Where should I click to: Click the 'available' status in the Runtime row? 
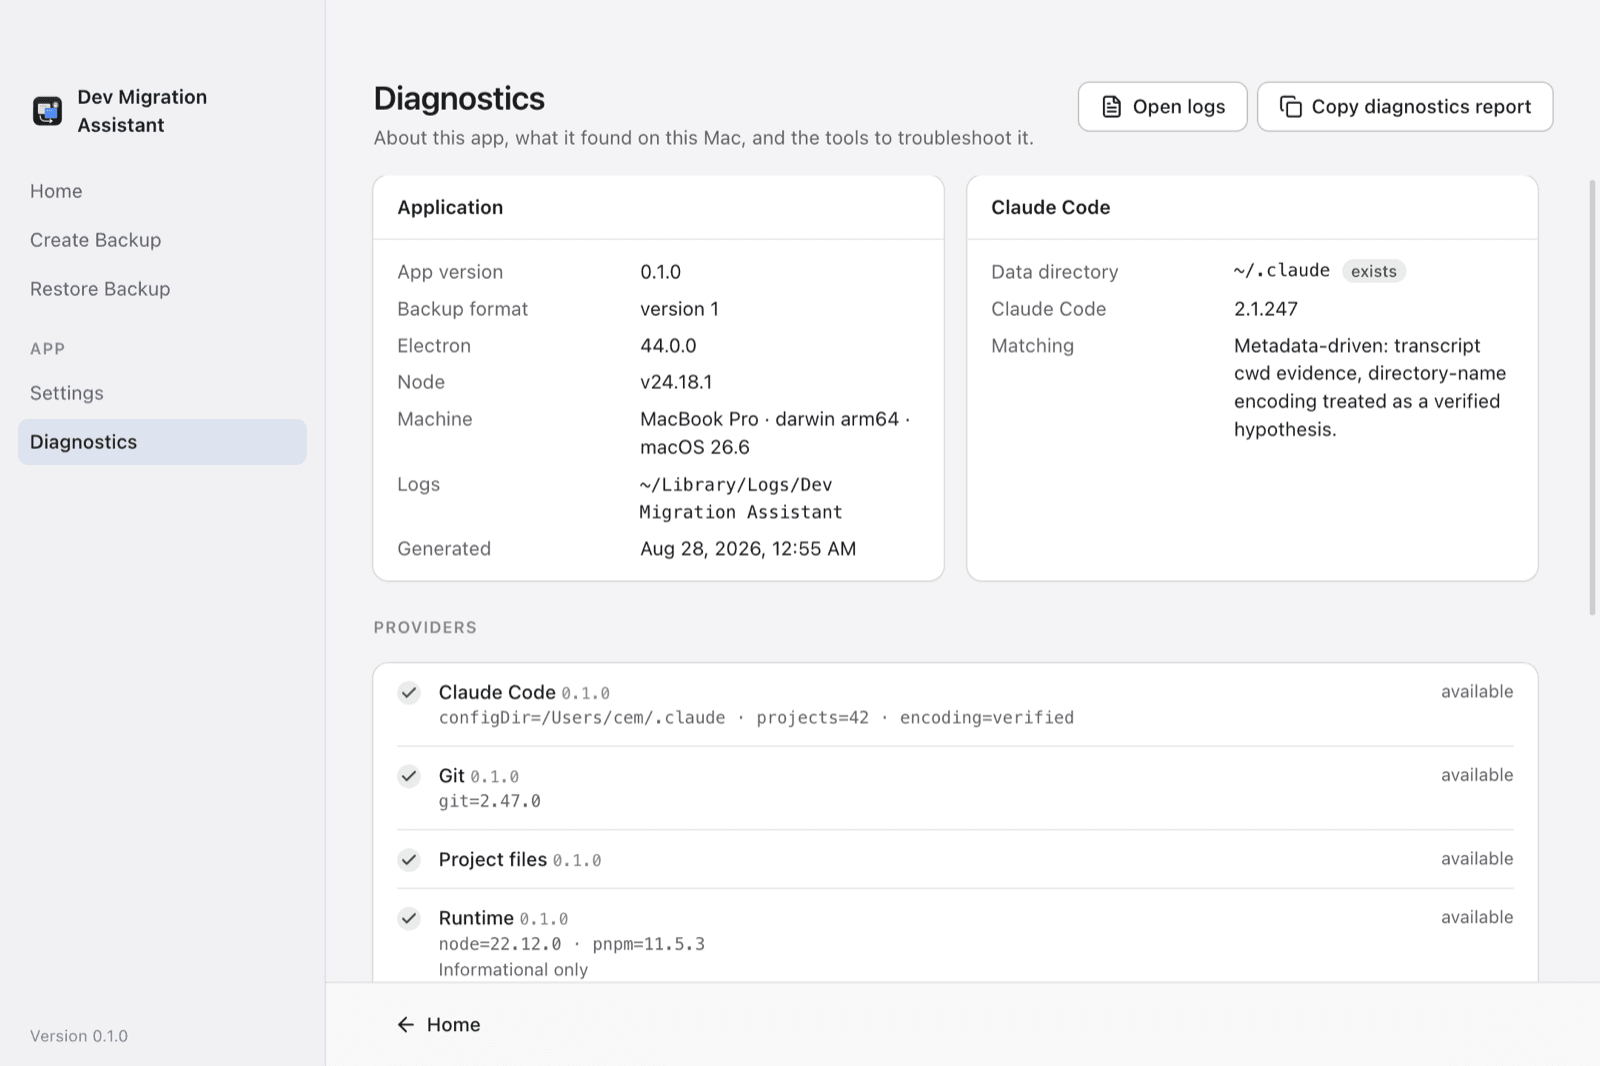1477,917
